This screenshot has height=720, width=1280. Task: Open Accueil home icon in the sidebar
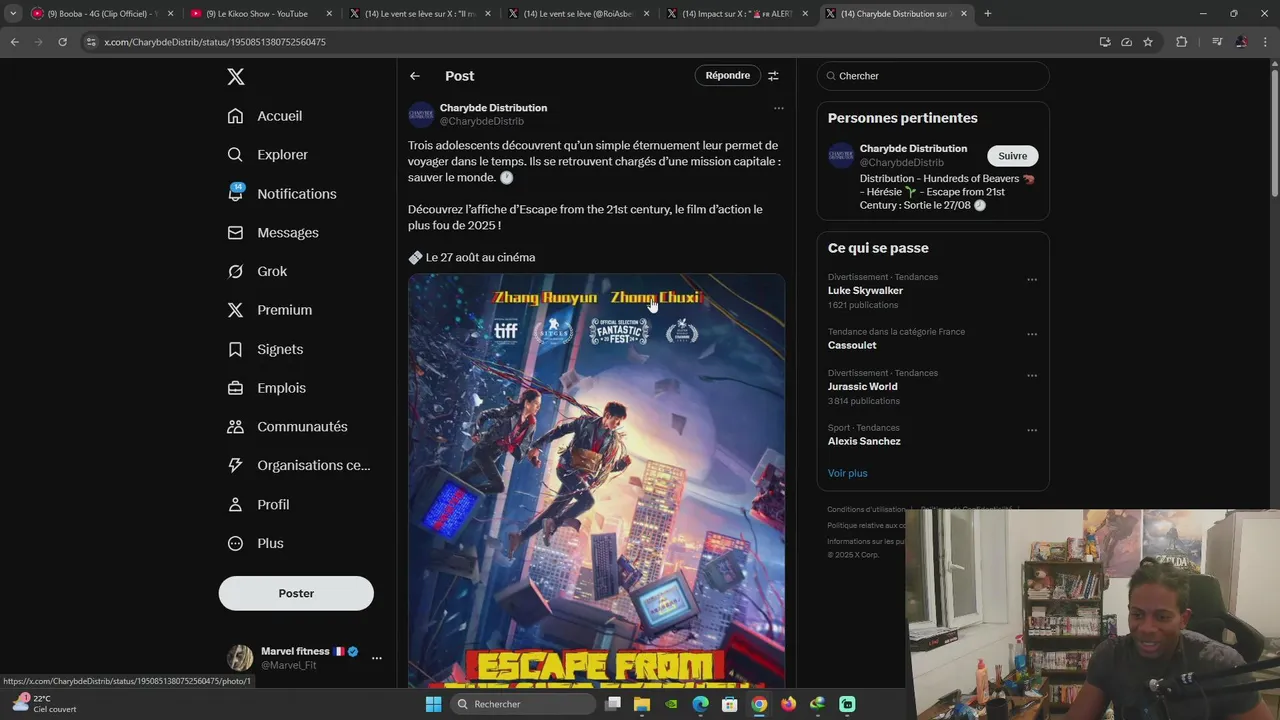[x=235, y=116]
